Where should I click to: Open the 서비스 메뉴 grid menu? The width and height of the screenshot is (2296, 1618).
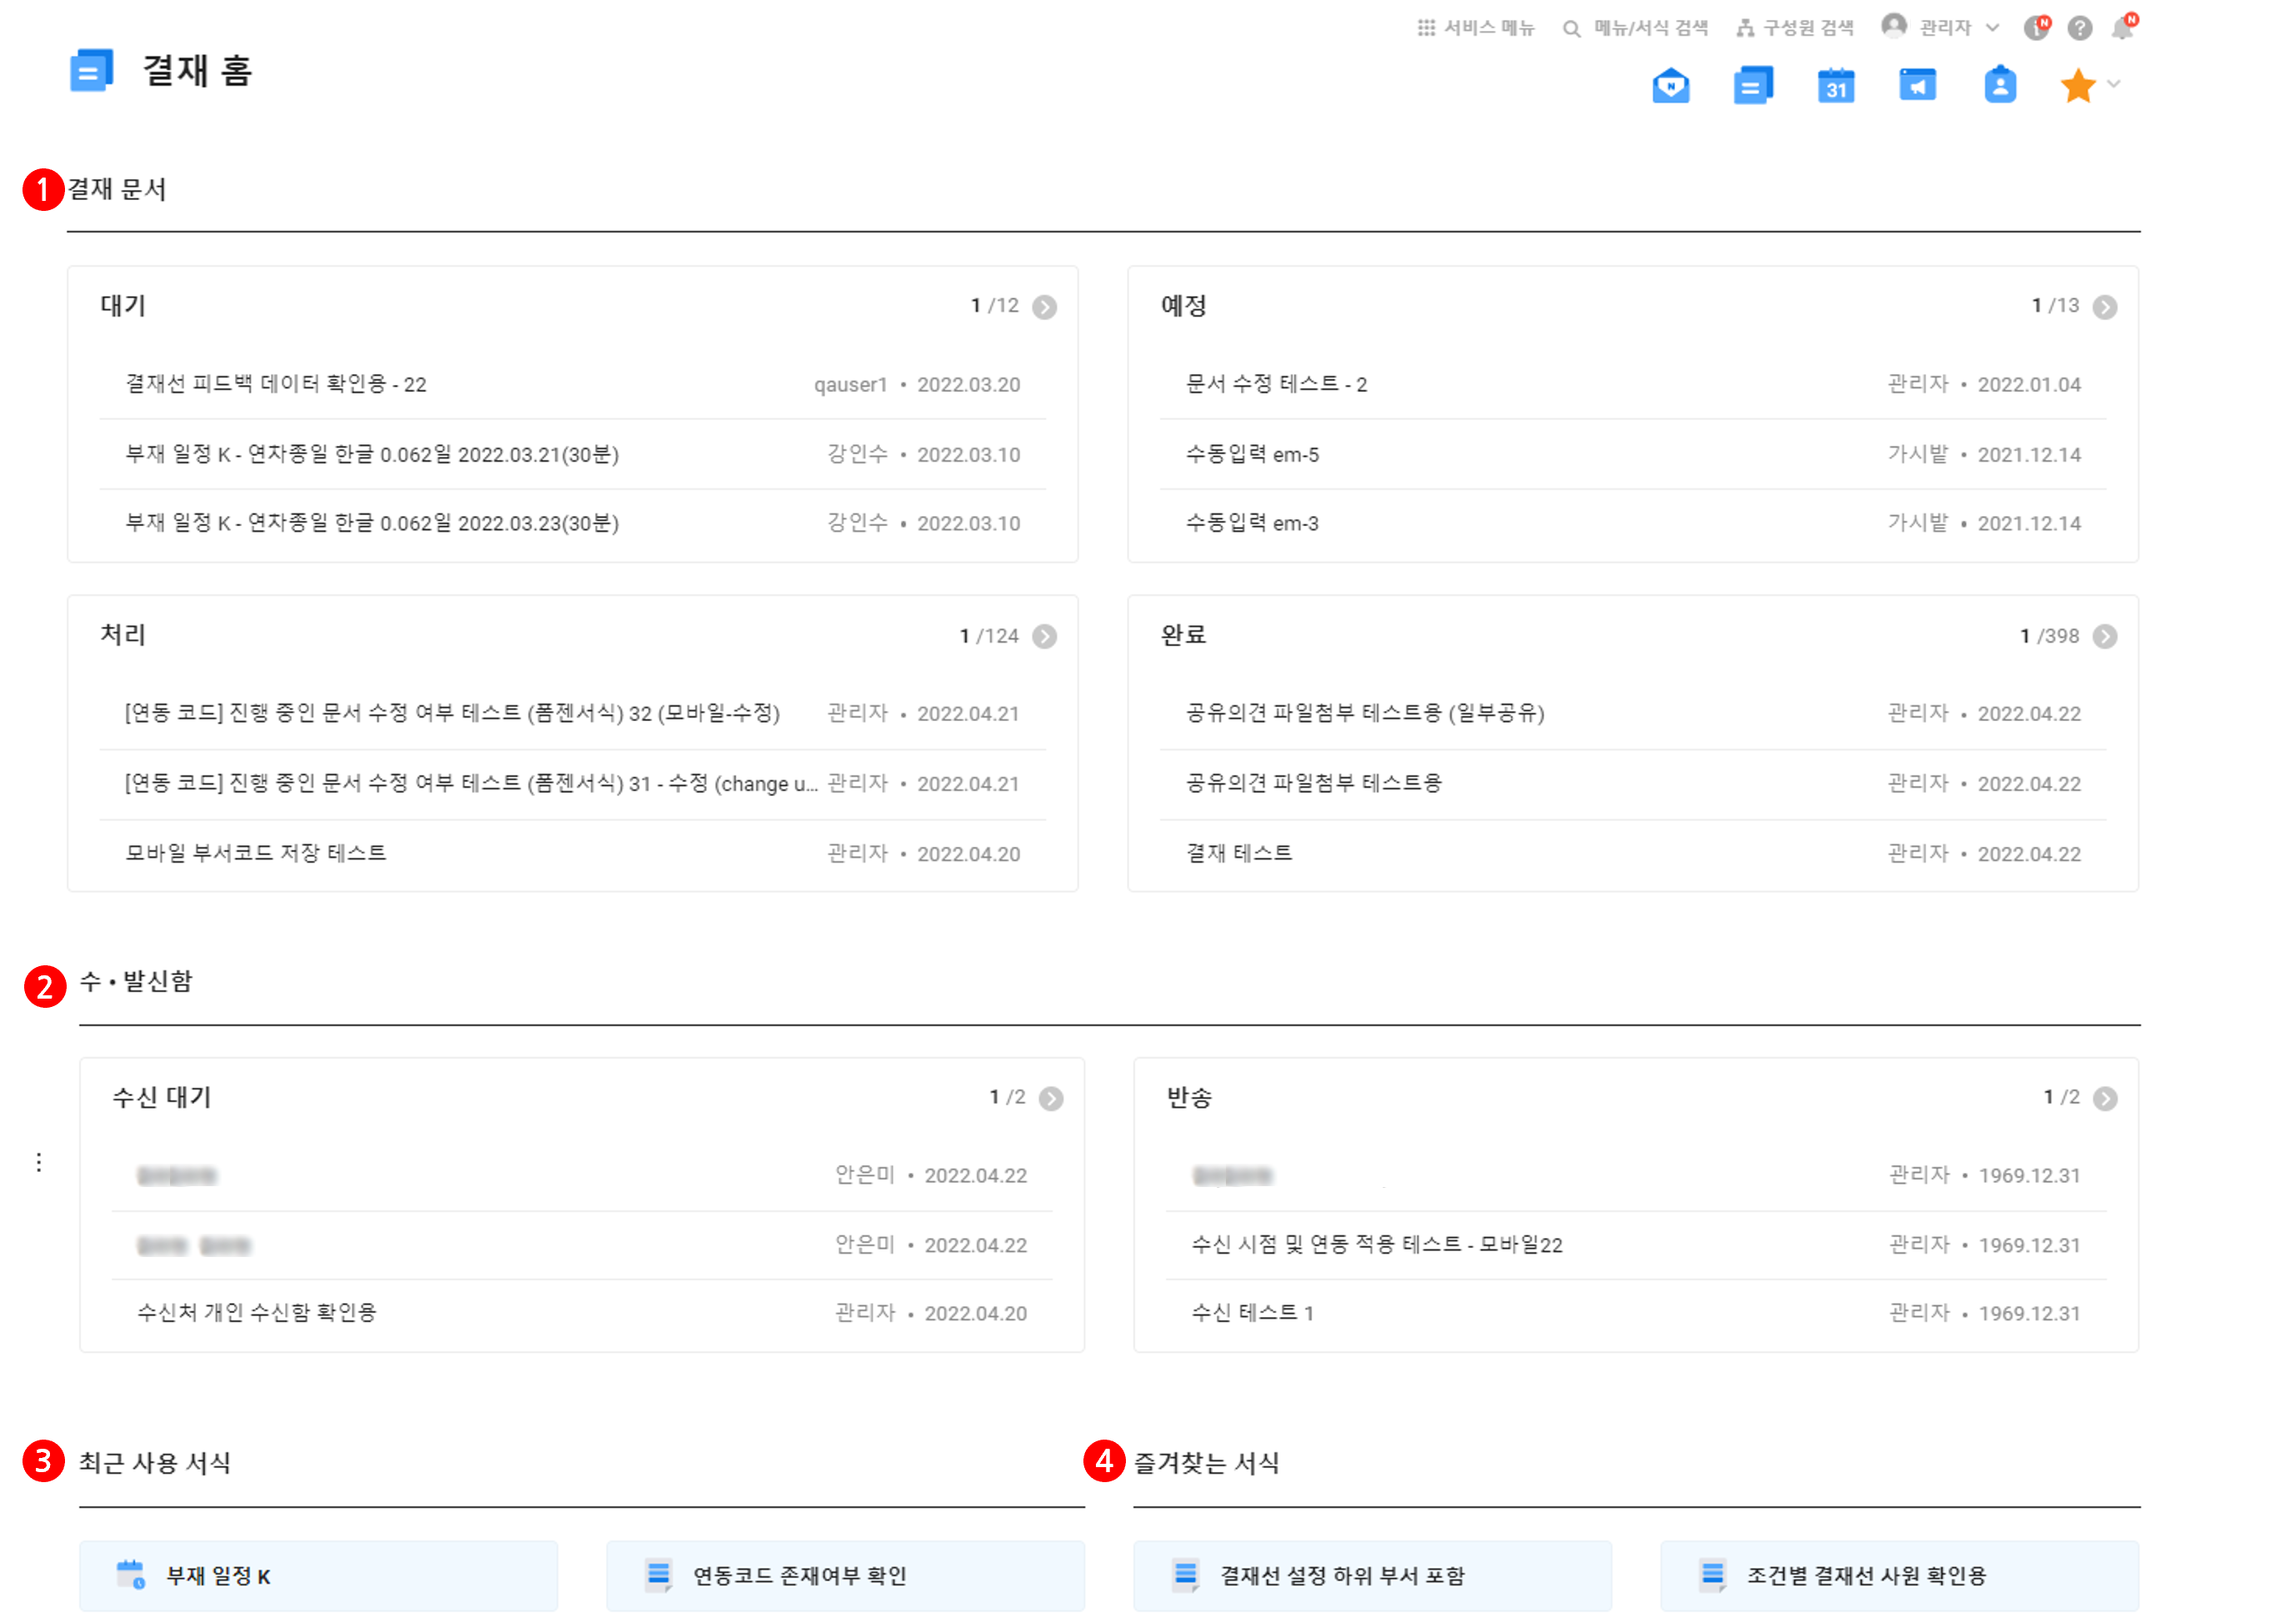point(1475,28)
